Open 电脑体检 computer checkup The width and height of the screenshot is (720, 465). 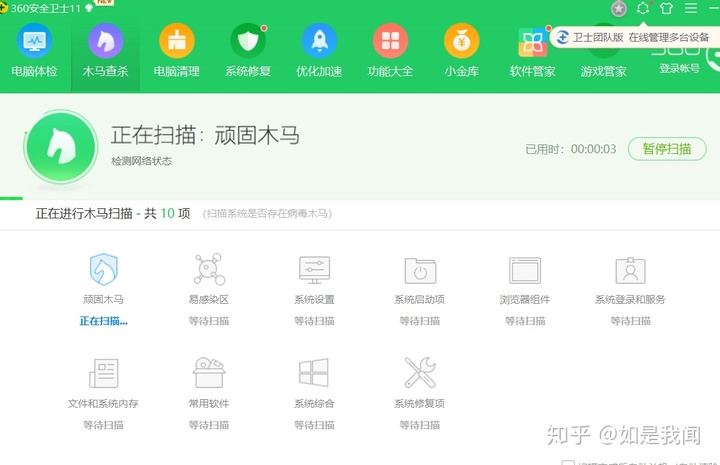pyautogui.click(x=34, y=50)
